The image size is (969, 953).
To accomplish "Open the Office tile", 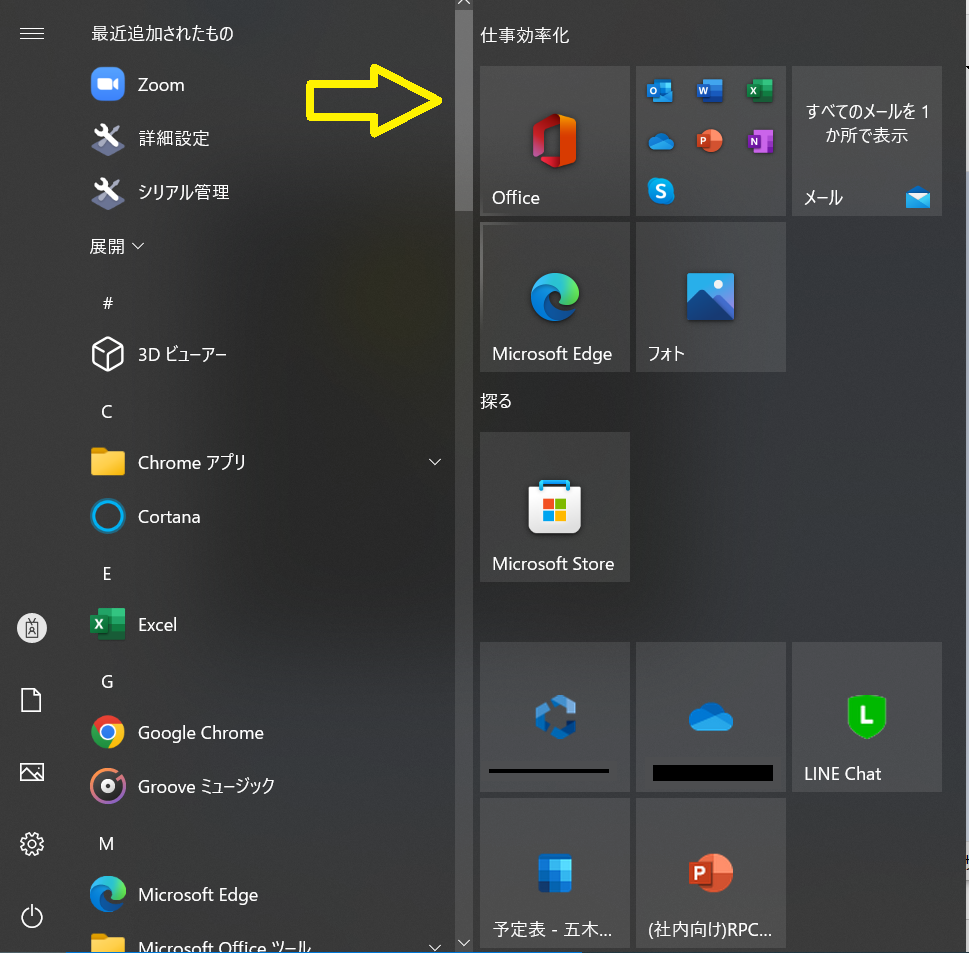I will click(x=555, y=141).
